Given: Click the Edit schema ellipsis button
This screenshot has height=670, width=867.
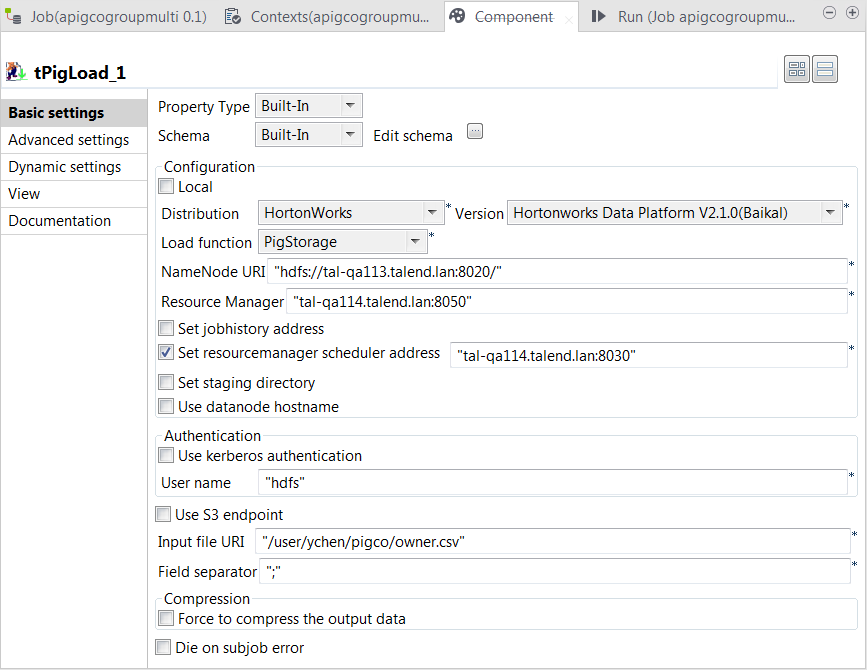Looking at the screenshot, I should tap(474, 131).
